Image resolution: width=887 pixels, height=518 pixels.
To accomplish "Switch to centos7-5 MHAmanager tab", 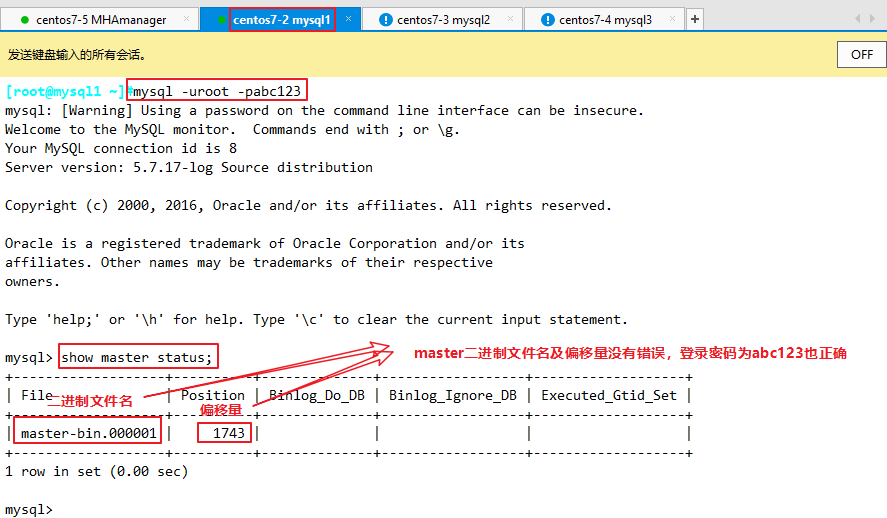I will 101,20.
